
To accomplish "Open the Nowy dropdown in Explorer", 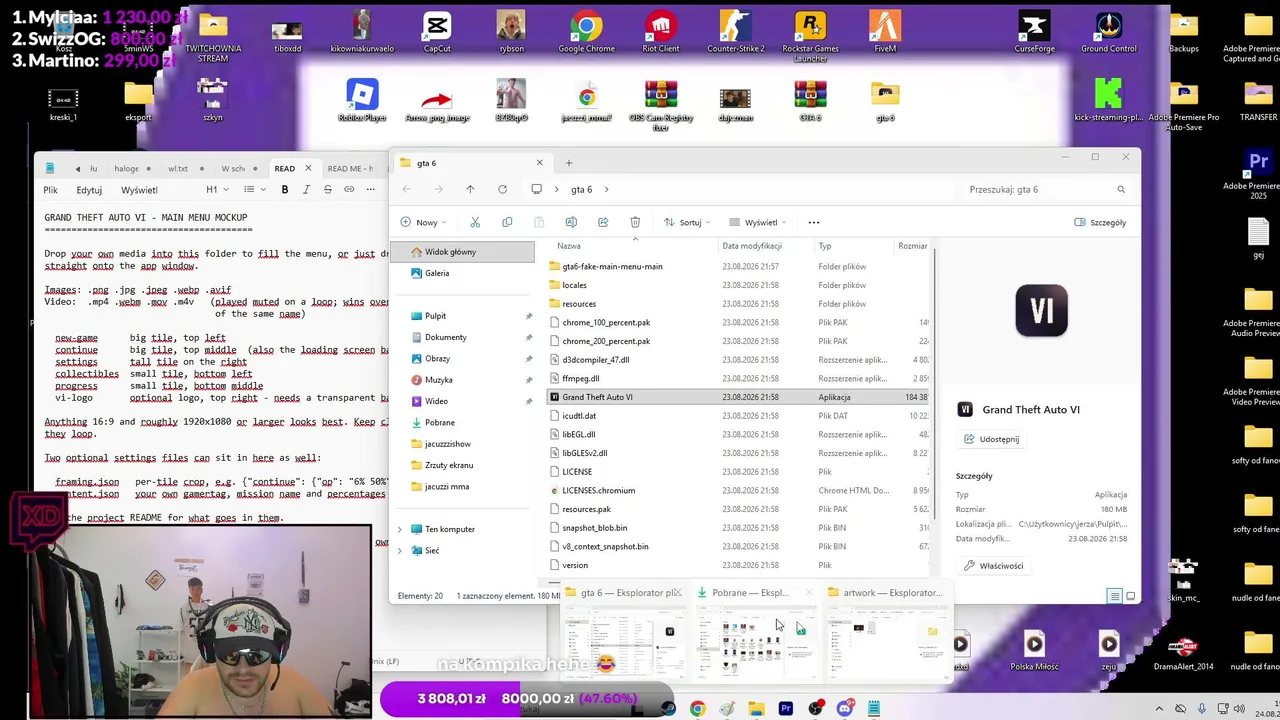I will [x=425, y=222].
